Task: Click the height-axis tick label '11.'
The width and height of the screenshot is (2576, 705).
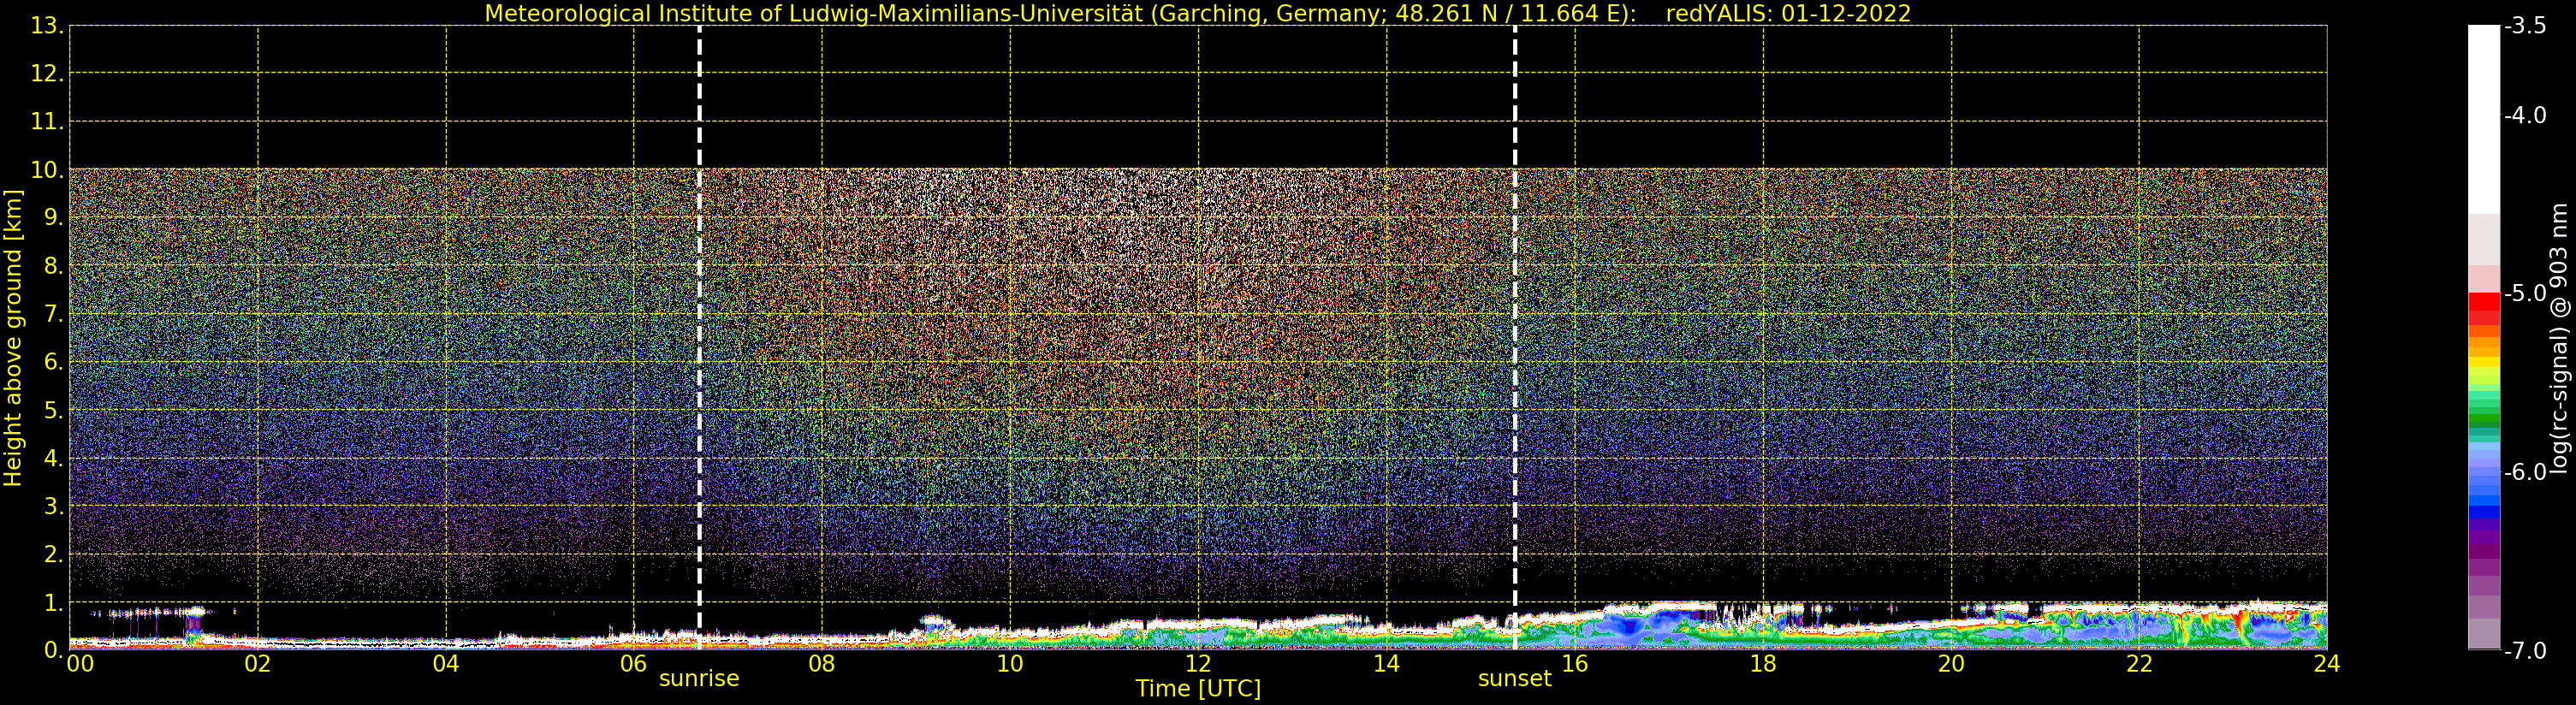Action: (47, 122)
